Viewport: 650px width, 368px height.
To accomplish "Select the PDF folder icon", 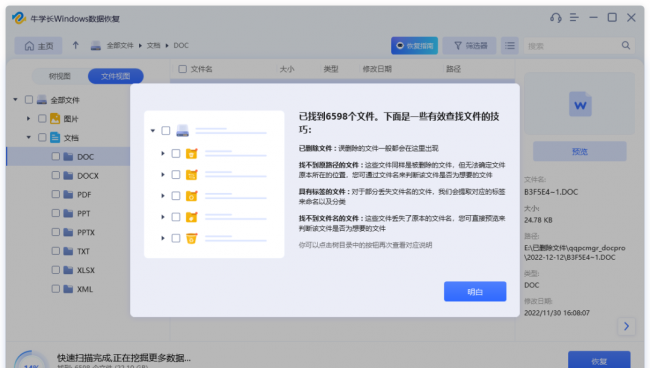I will tap(68, 194).
